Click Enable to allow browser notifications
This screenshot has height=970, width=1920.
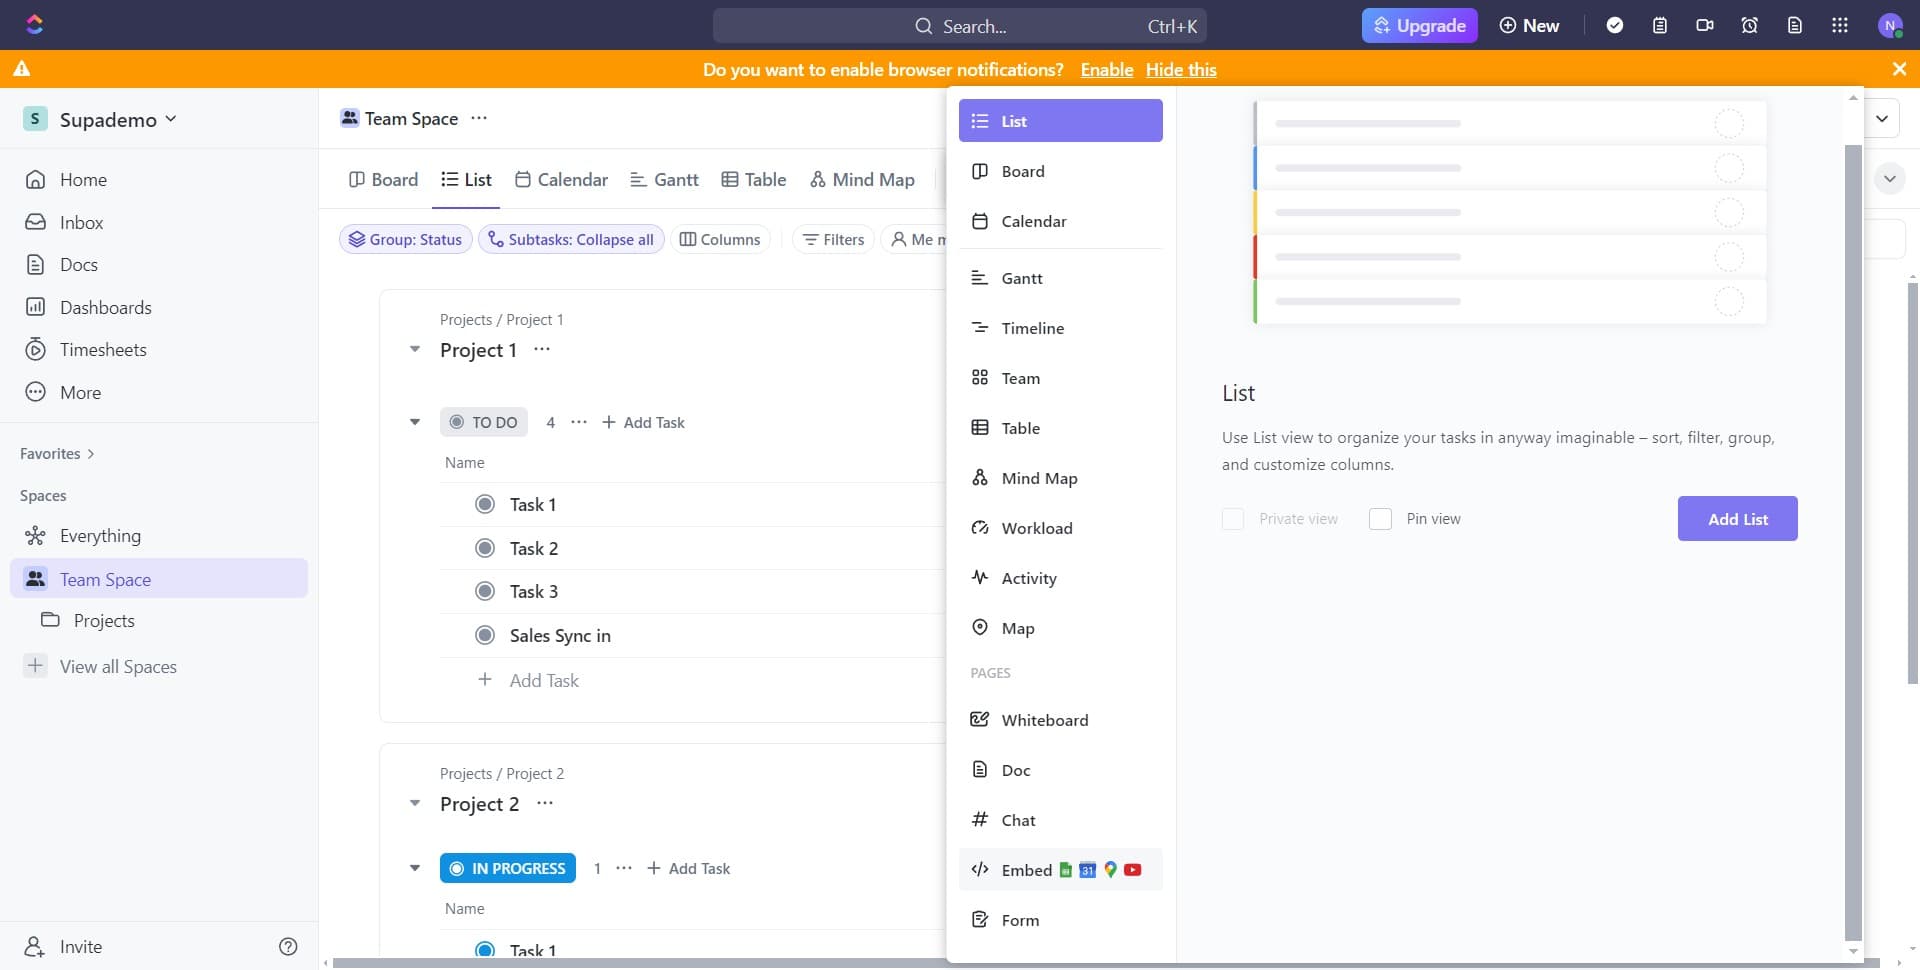coord(1106,69)
